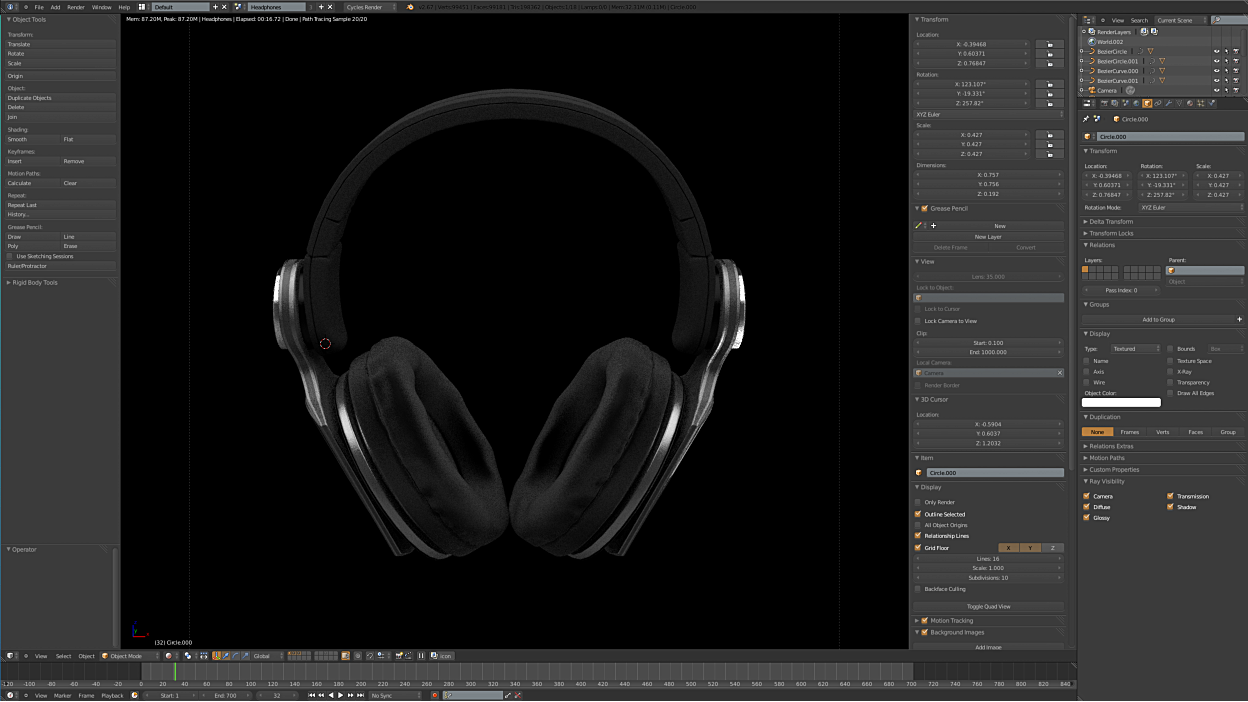This screenshot has height=702, width=1248.
Task: Expand the Delta Transform panel
Action: 1110,222
